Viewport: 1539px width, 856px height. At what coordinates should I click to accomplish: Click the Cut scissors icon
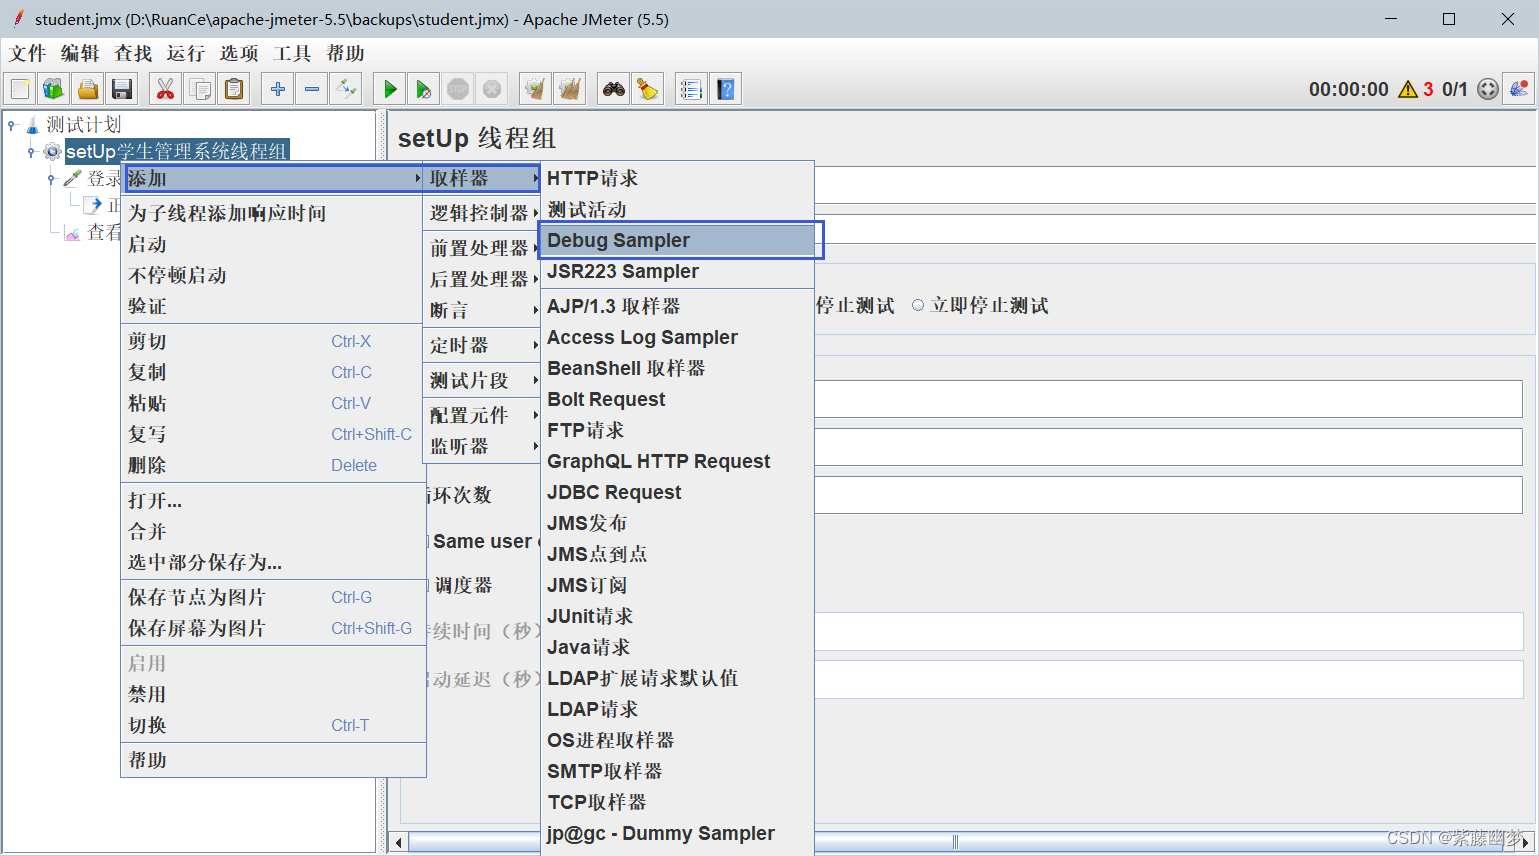[166, 89]
